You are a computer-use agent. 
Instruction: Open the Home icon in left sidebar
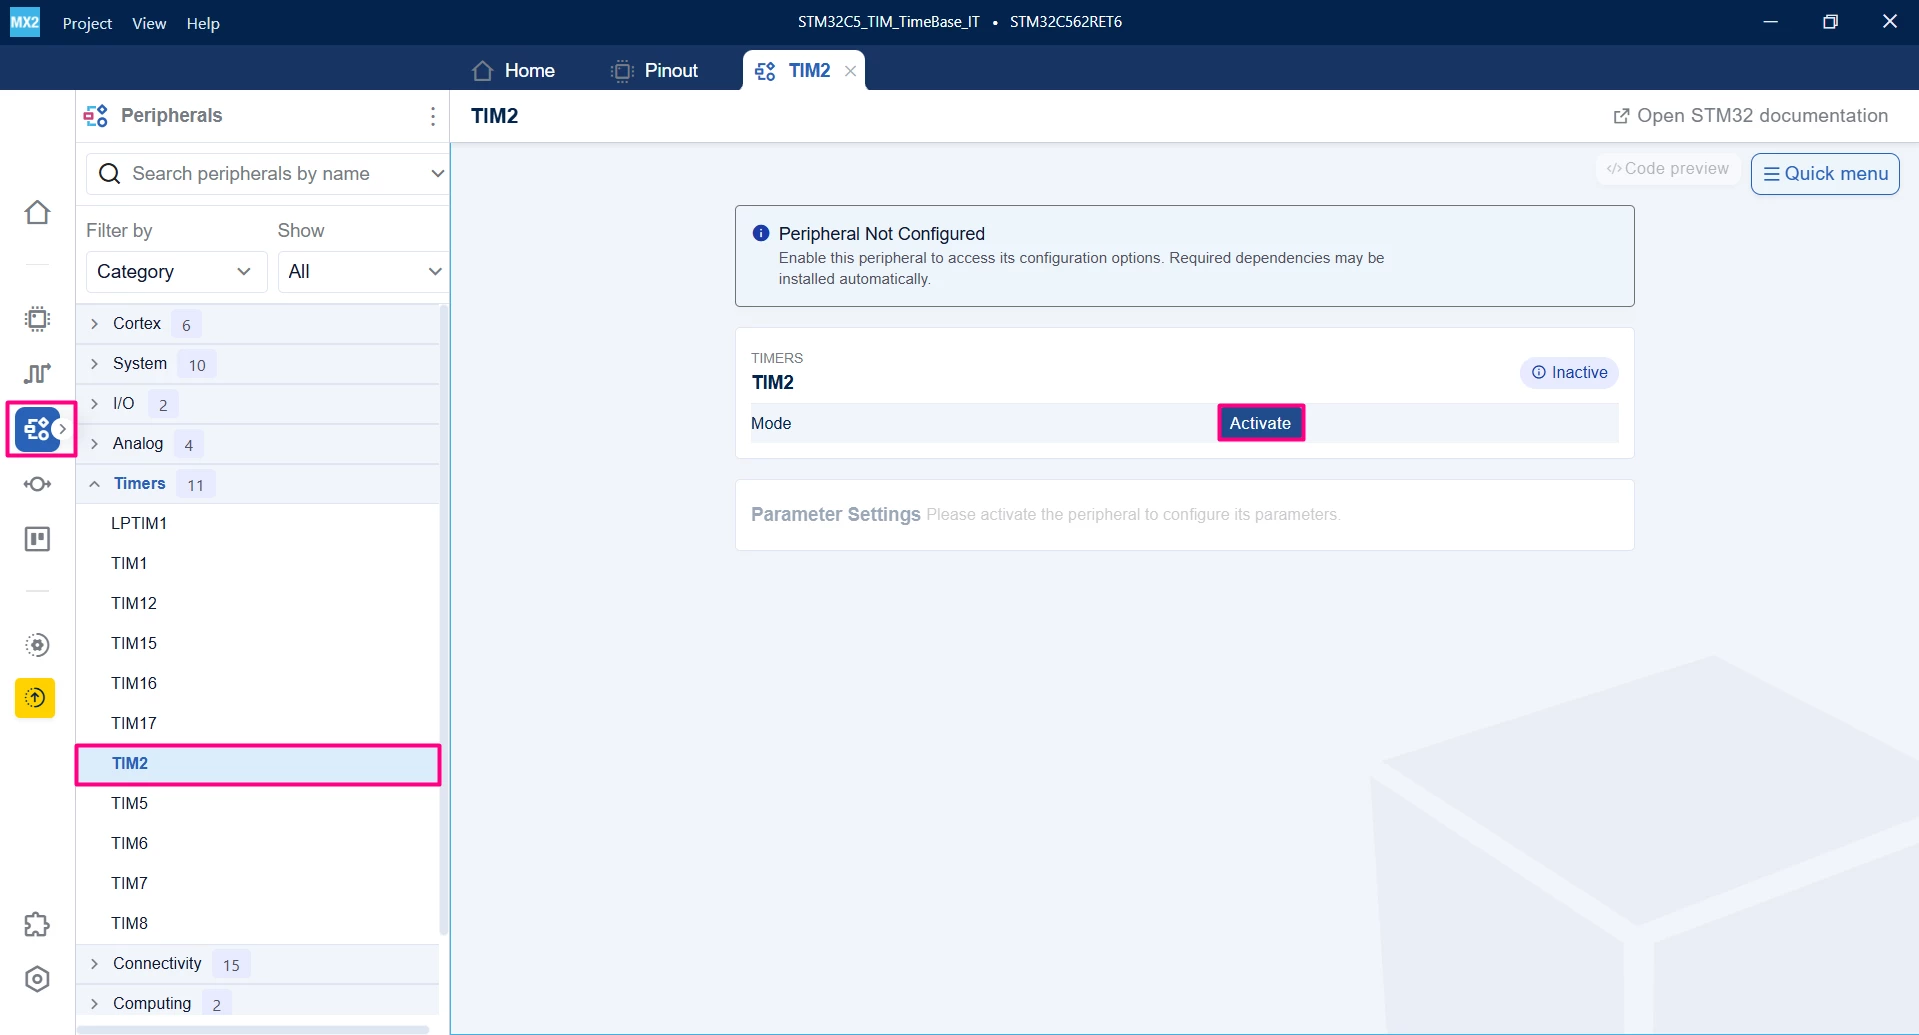click(x=37, y=213)
